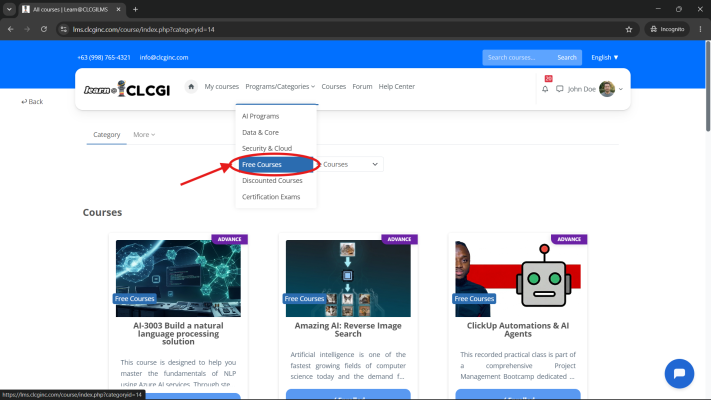Open the English language dropdown
711x400 pixels.
[x=604, y=58]
